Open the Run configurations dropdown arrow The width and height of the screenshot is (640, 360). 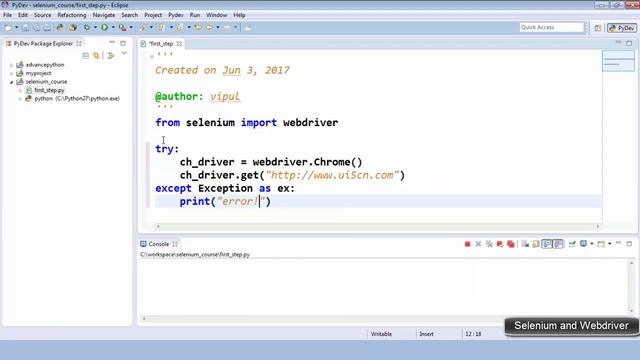coord(113,27)
